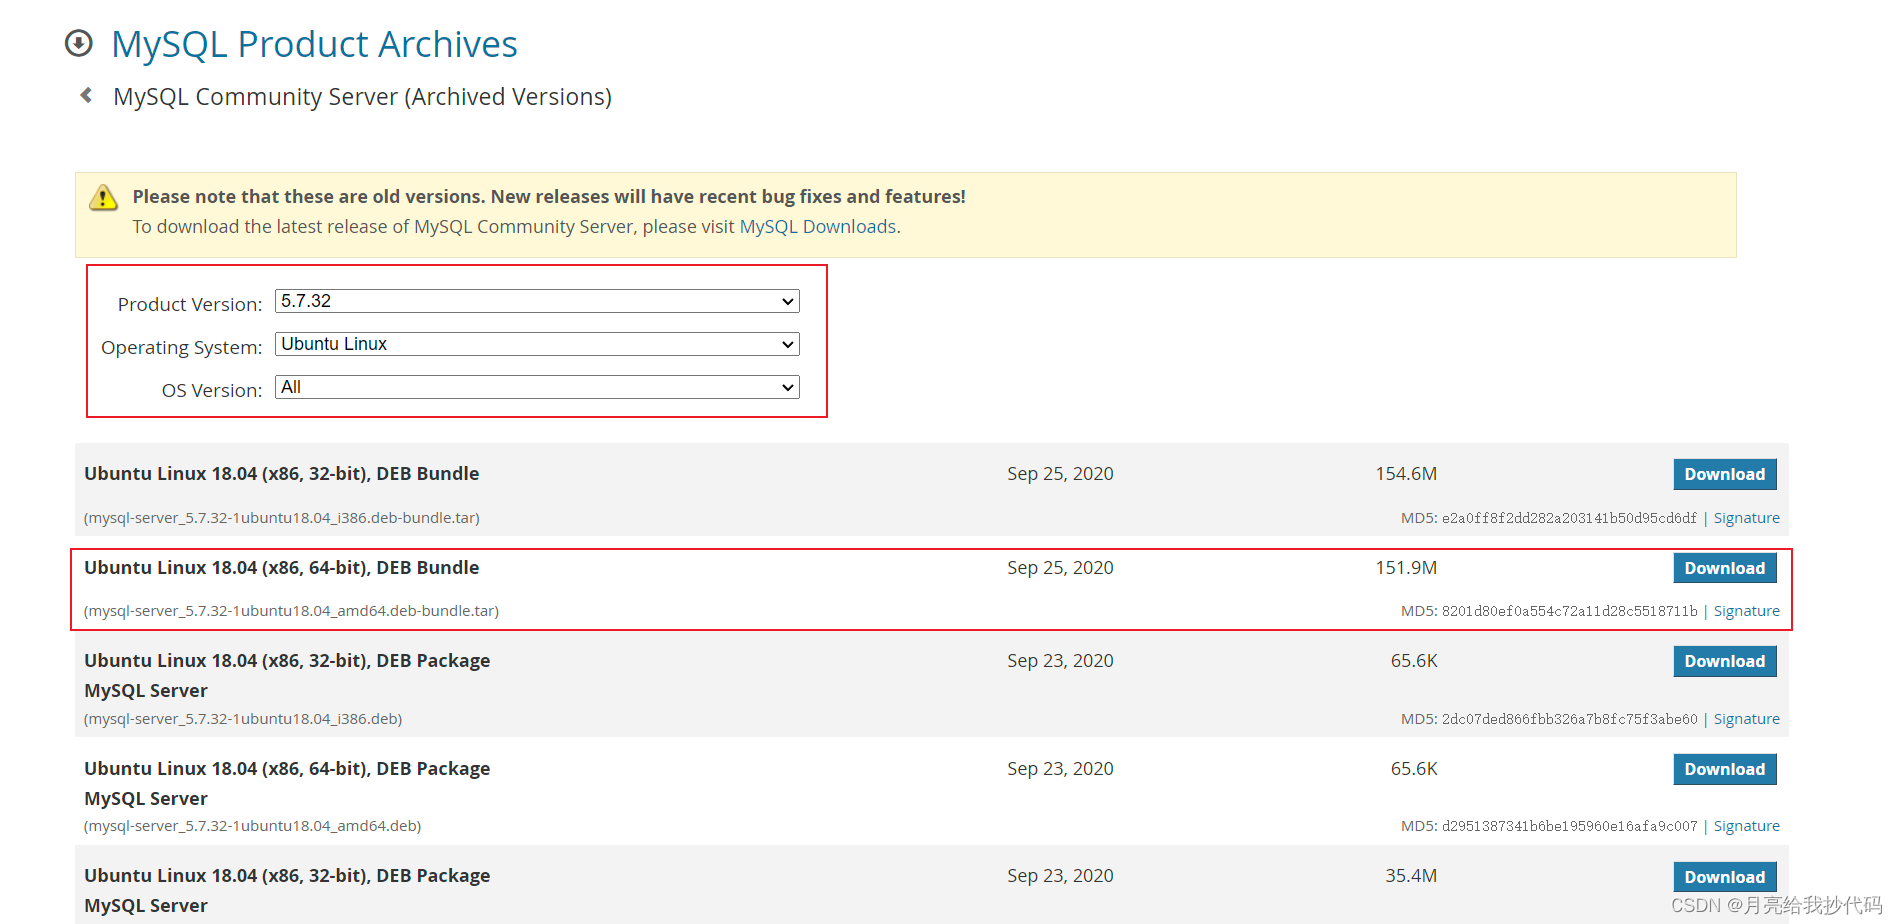Click the back arrow before MySQL Community Server
Image resolution: width=1897 pixels, height=924 pixels.
pyautogui.click(x=86, y=95)
